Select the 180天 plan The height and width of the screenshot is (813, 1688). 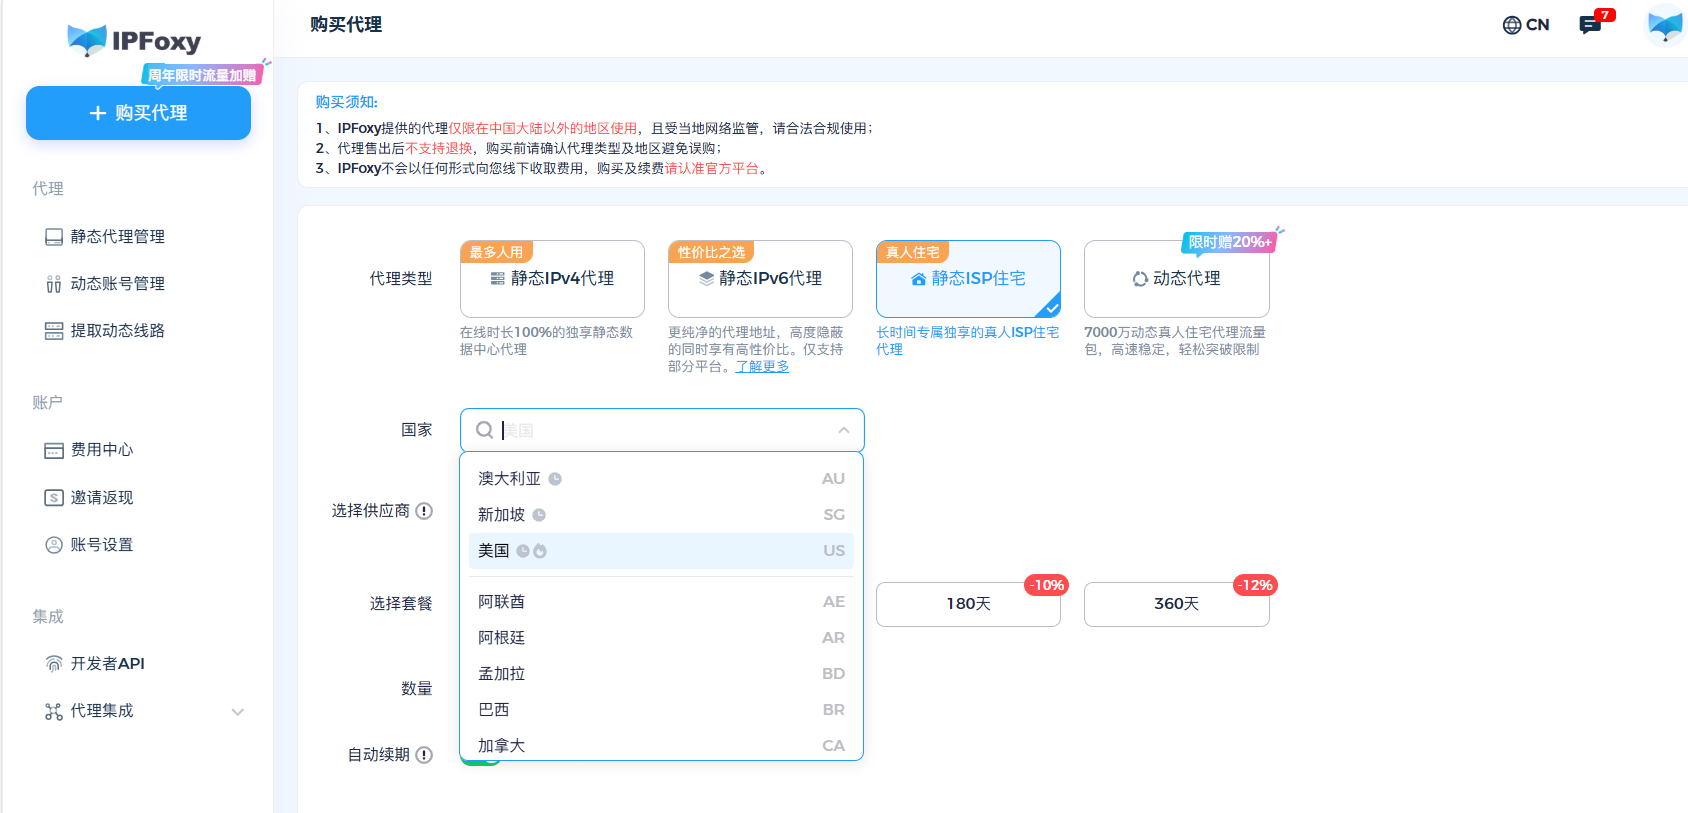tap(968, 604)
